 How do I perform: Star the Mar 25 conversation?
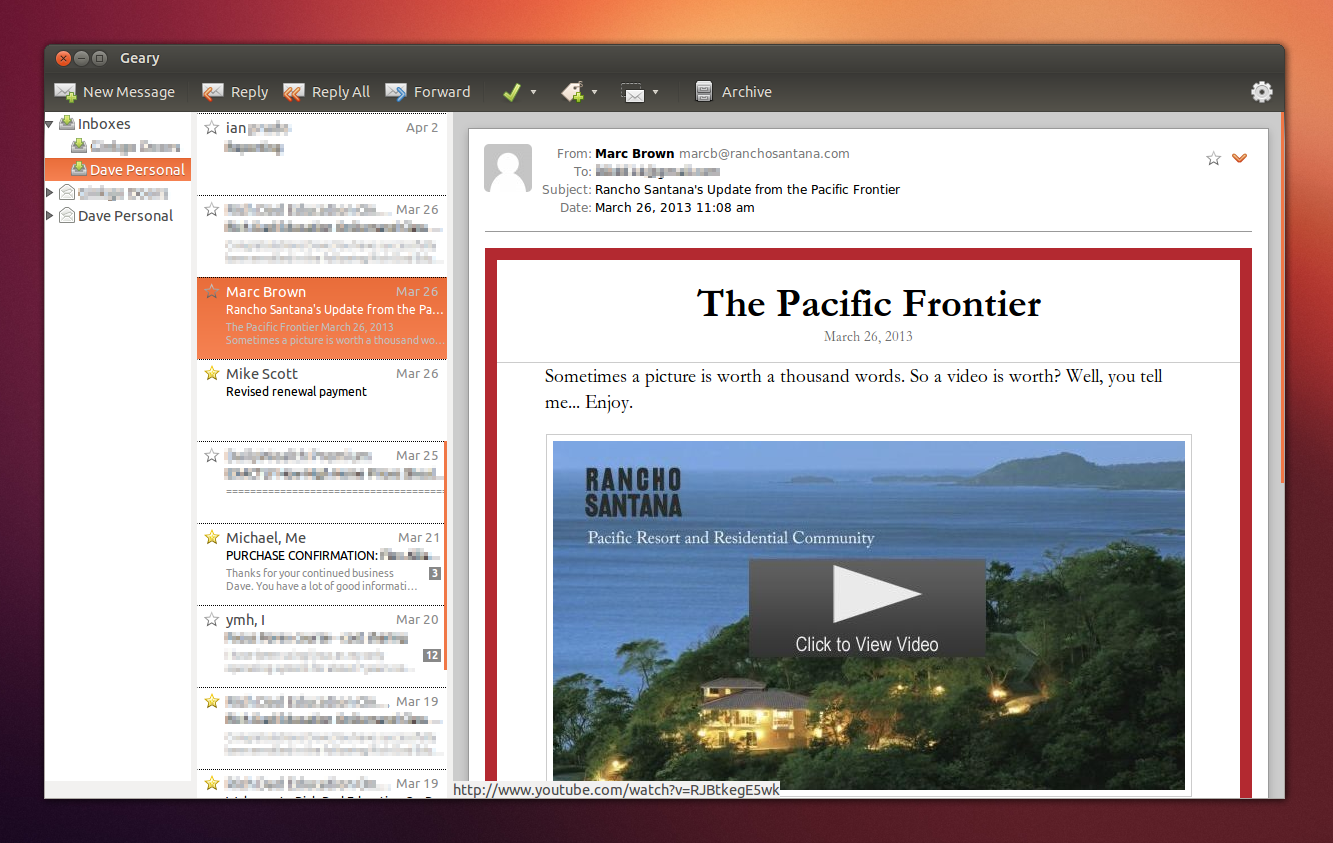[x=212, y=456]
